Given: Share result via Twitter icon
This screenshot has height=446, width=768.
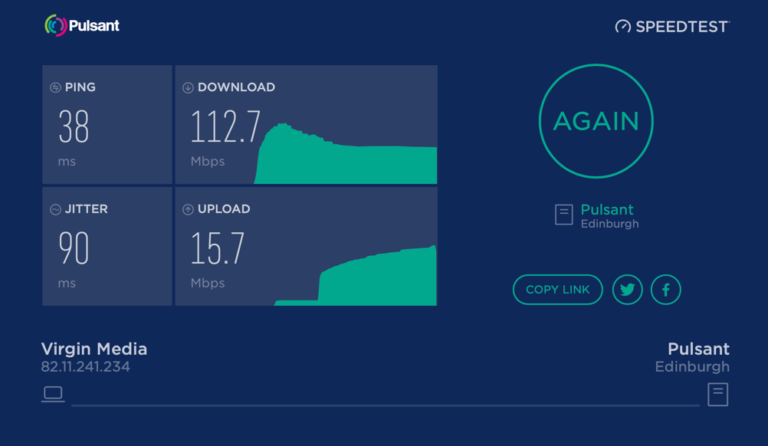Looking at the screenshot, I should tap(627, 289).
